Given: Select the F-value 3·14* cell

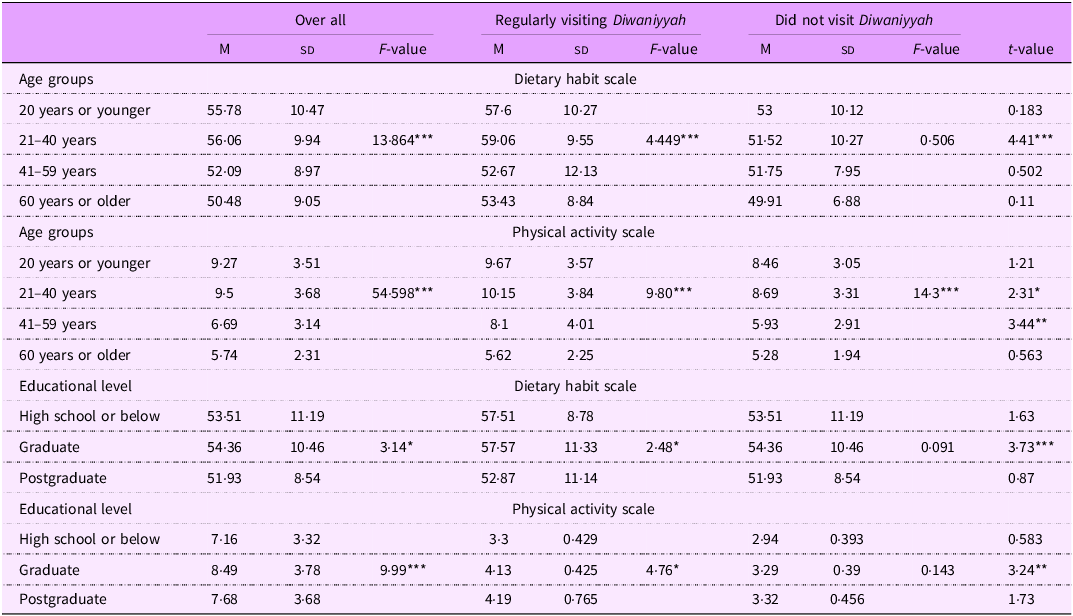Looking at the screenshot, I should (396, 448).
